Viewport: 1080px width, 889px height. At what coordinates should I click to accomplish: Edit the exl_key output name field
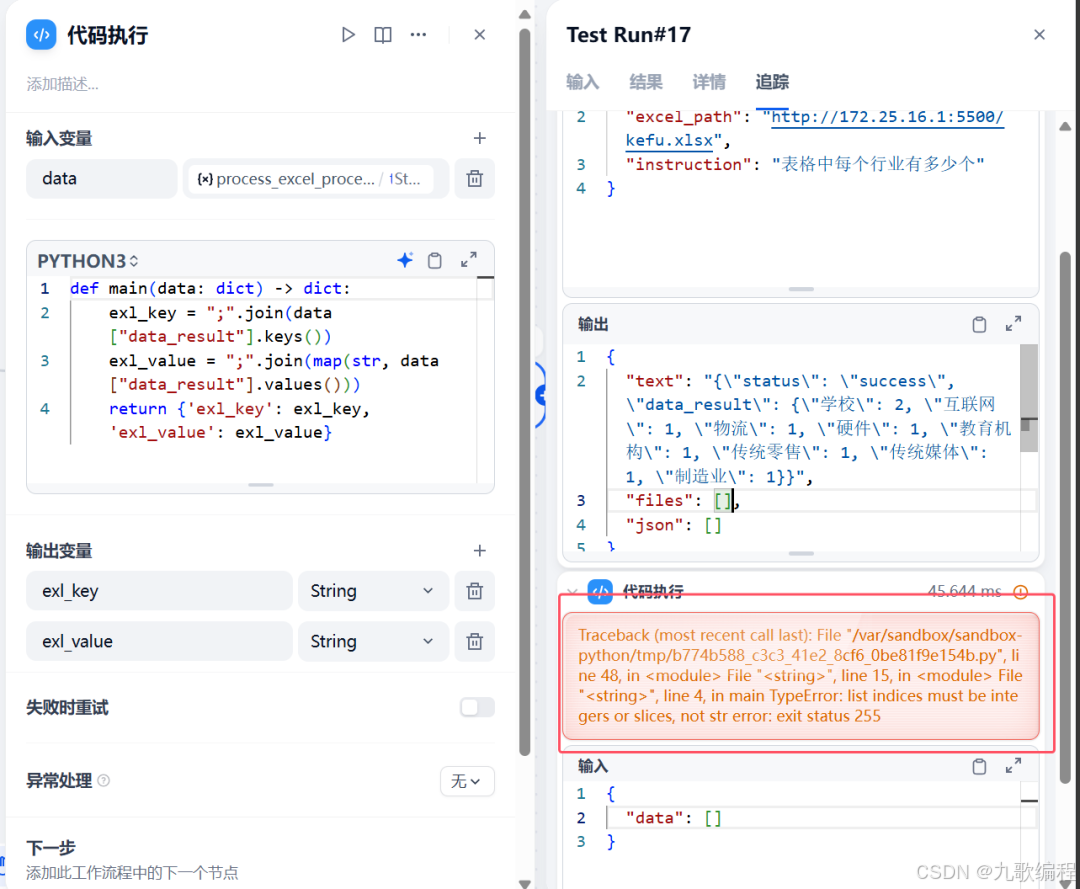coord(159,591)
